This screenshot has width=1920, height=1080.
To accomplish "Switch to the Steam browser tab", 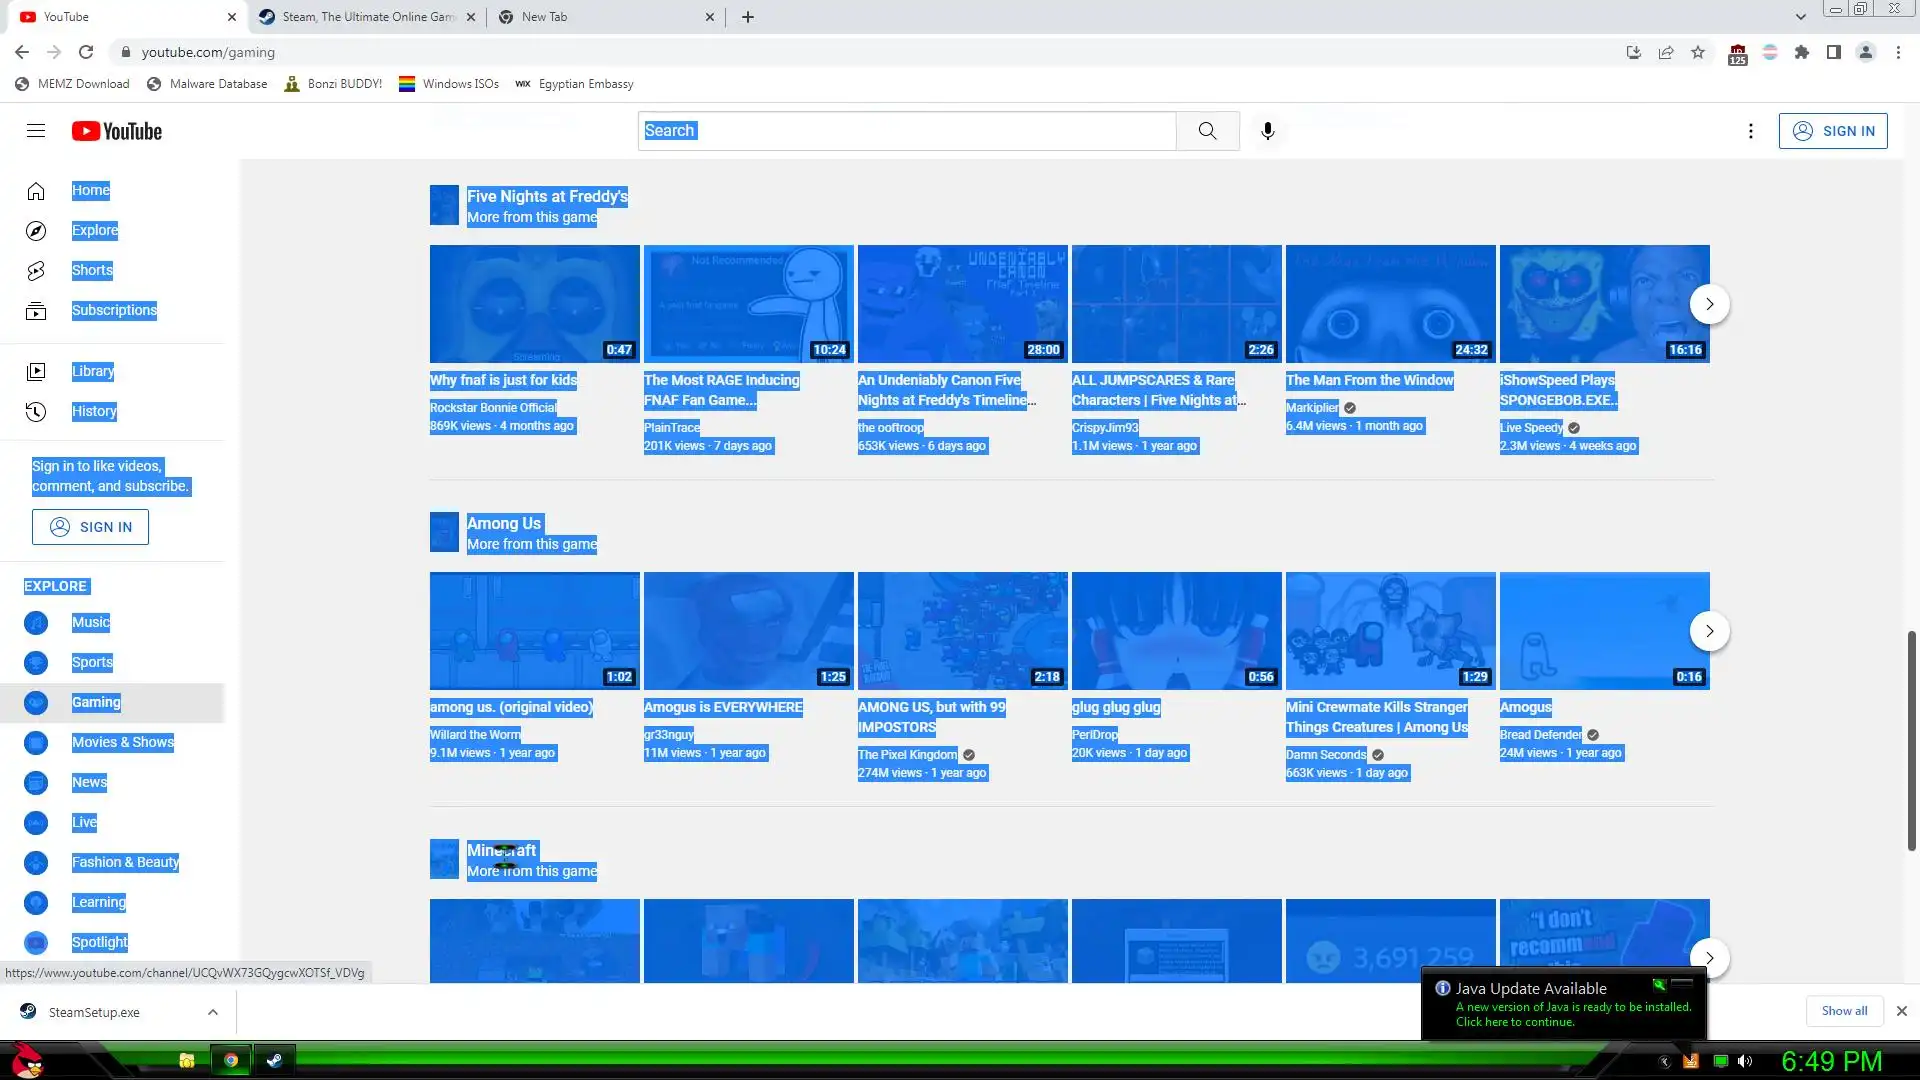I will pyautogui.click(x=368, y=17).
